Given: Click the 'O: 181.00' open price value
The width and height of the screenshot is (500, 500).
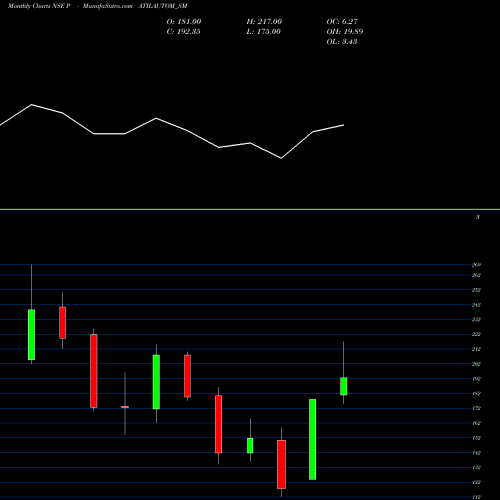Looking at the screenshot, I should (x=184, y=22).
